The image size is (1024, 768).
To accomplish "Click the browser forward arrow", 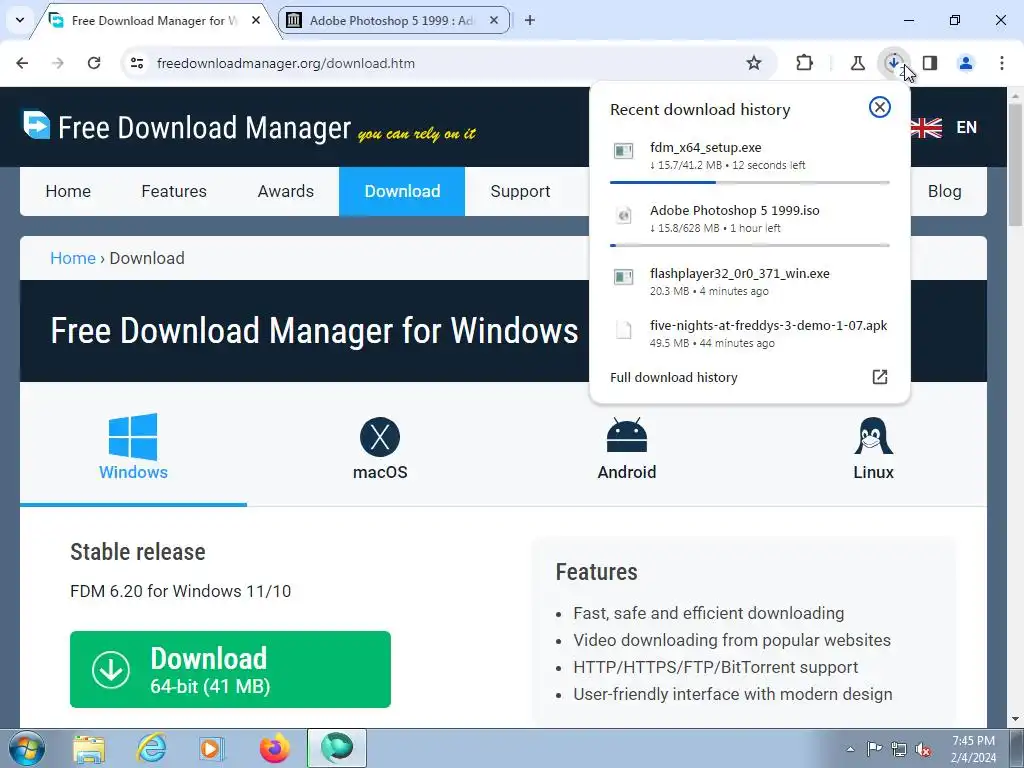I will click(x=58, y=63).
